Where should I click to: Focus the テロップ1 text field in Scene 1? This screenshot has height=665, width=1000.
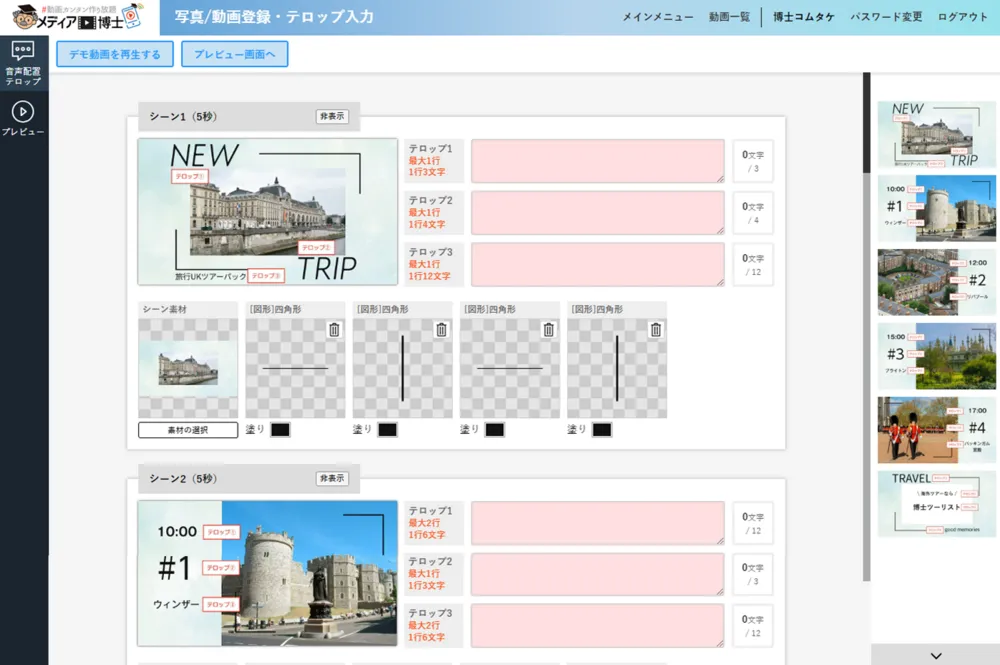point(597,161)
